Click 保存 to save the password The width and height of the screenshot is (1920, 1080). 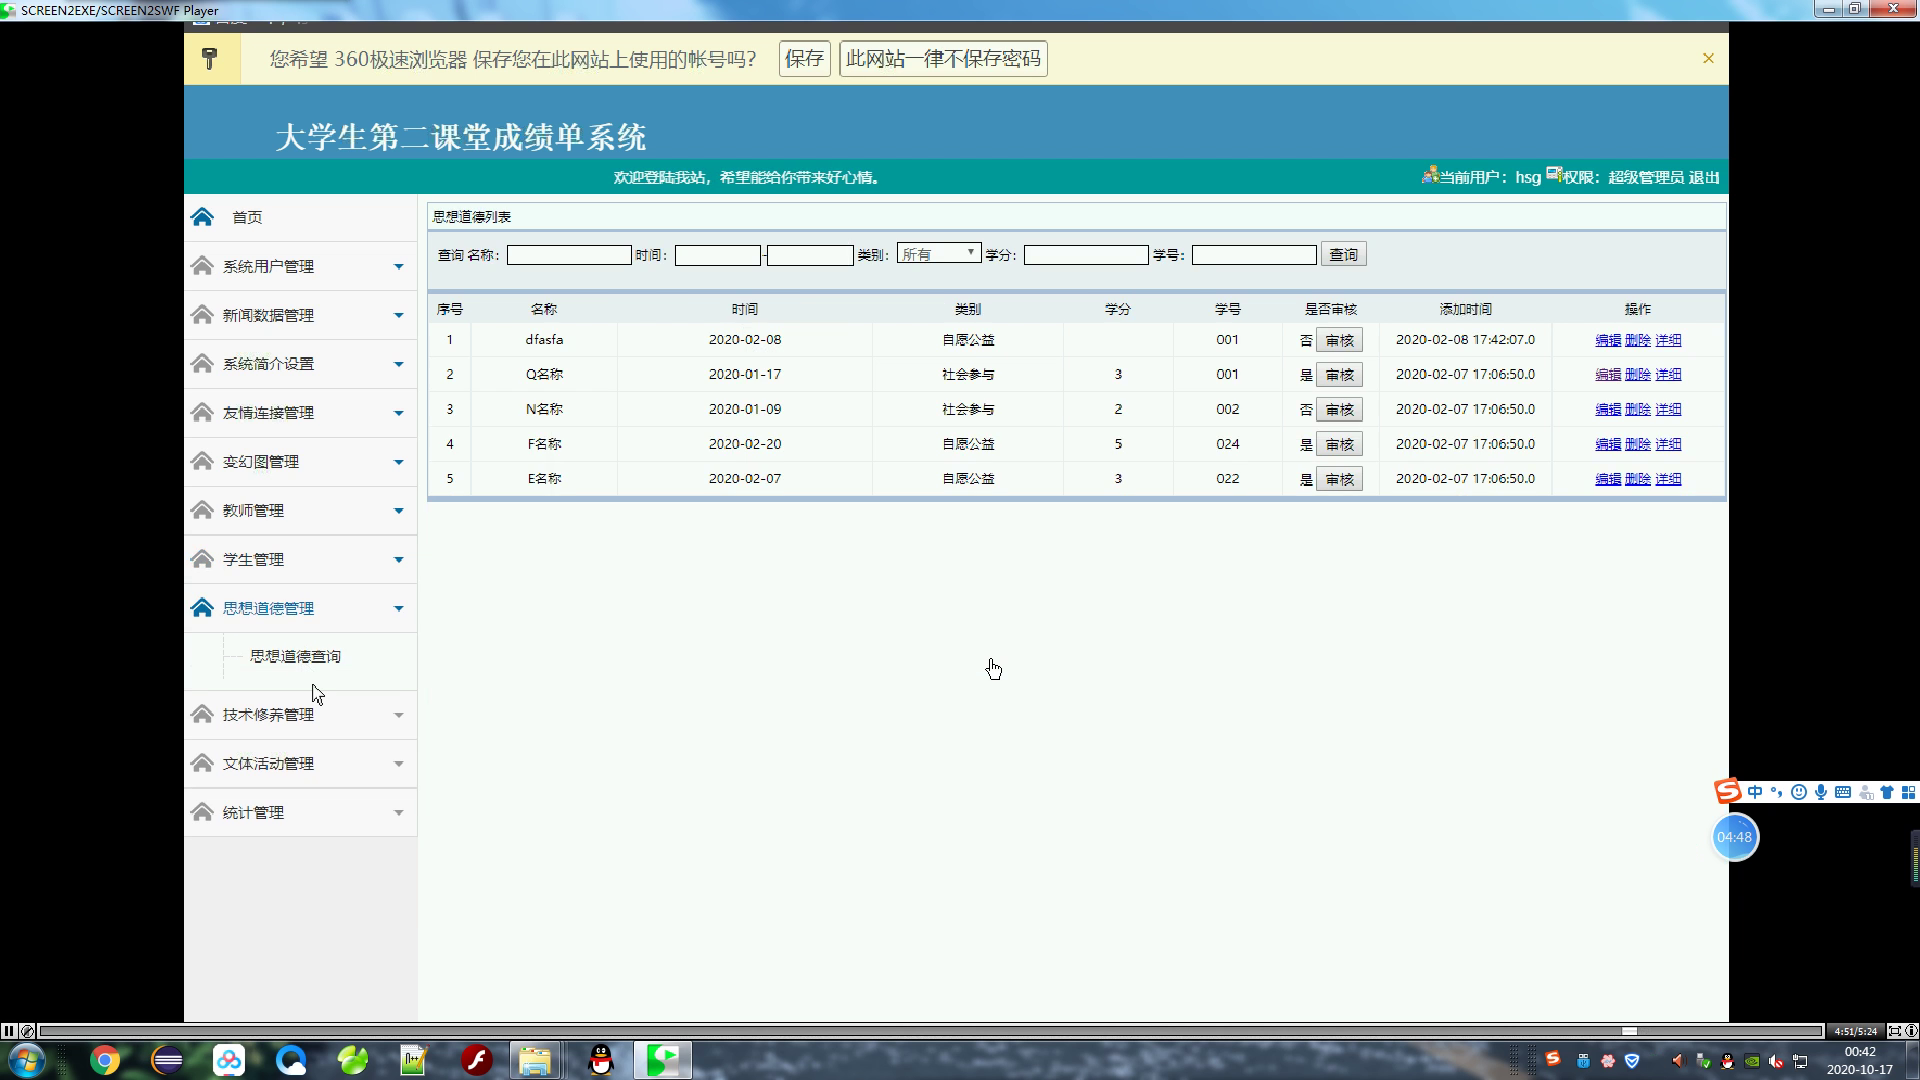coord(805,59)
